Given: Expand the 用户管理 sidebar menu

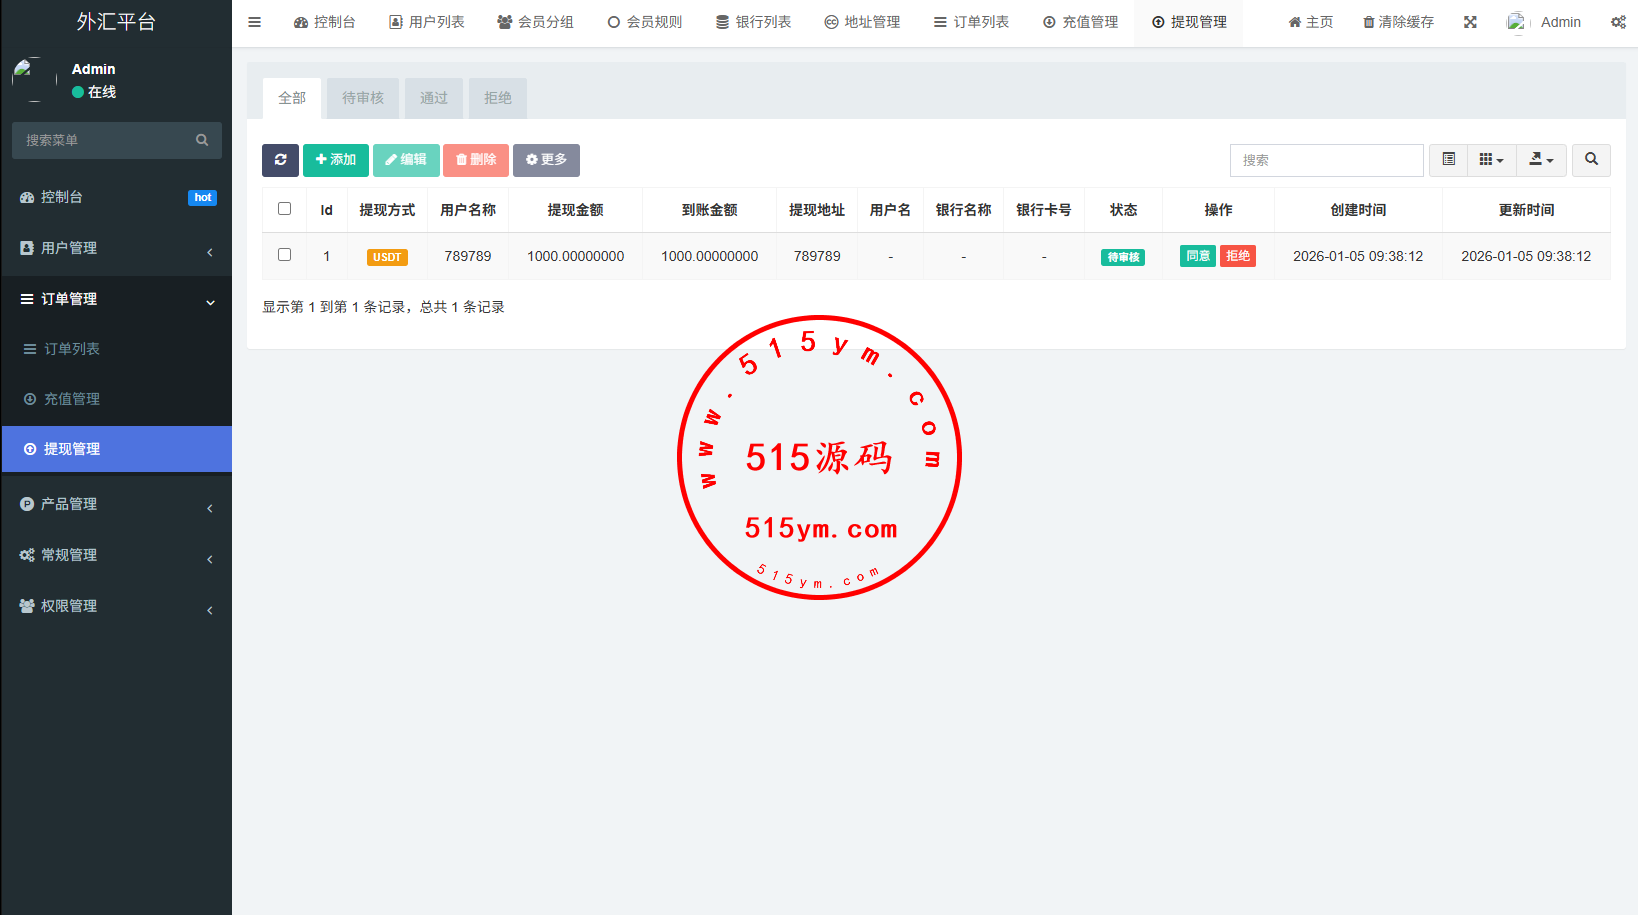Looking at the screenshot, I should [116, 248].
